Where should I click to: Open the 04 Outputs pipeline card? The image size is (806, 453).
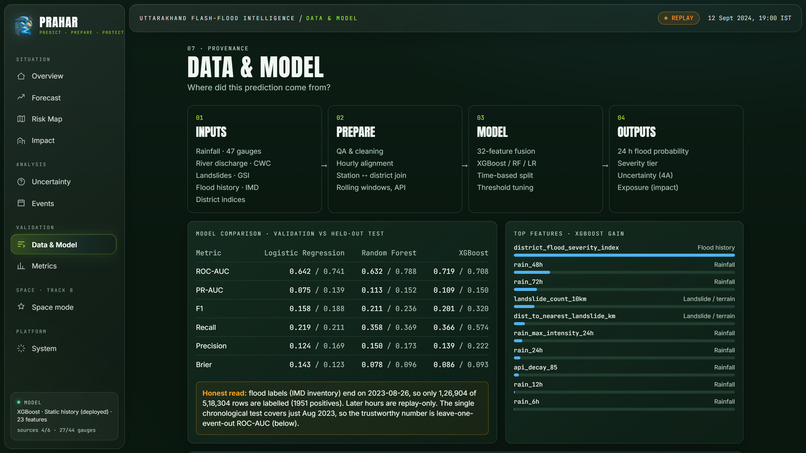[x=676, y=159]
